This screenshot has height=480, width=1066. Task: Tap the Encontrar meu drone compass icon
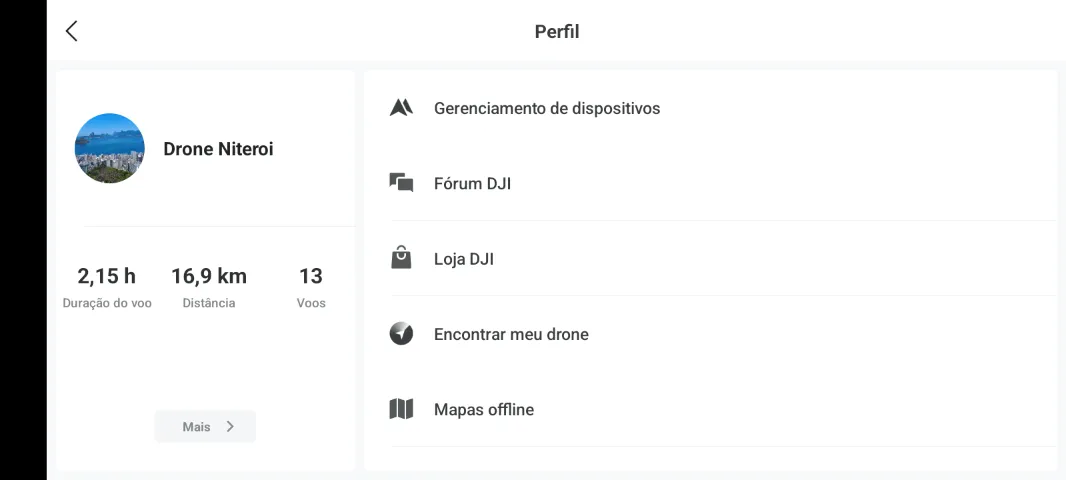[x=401, y=334]
